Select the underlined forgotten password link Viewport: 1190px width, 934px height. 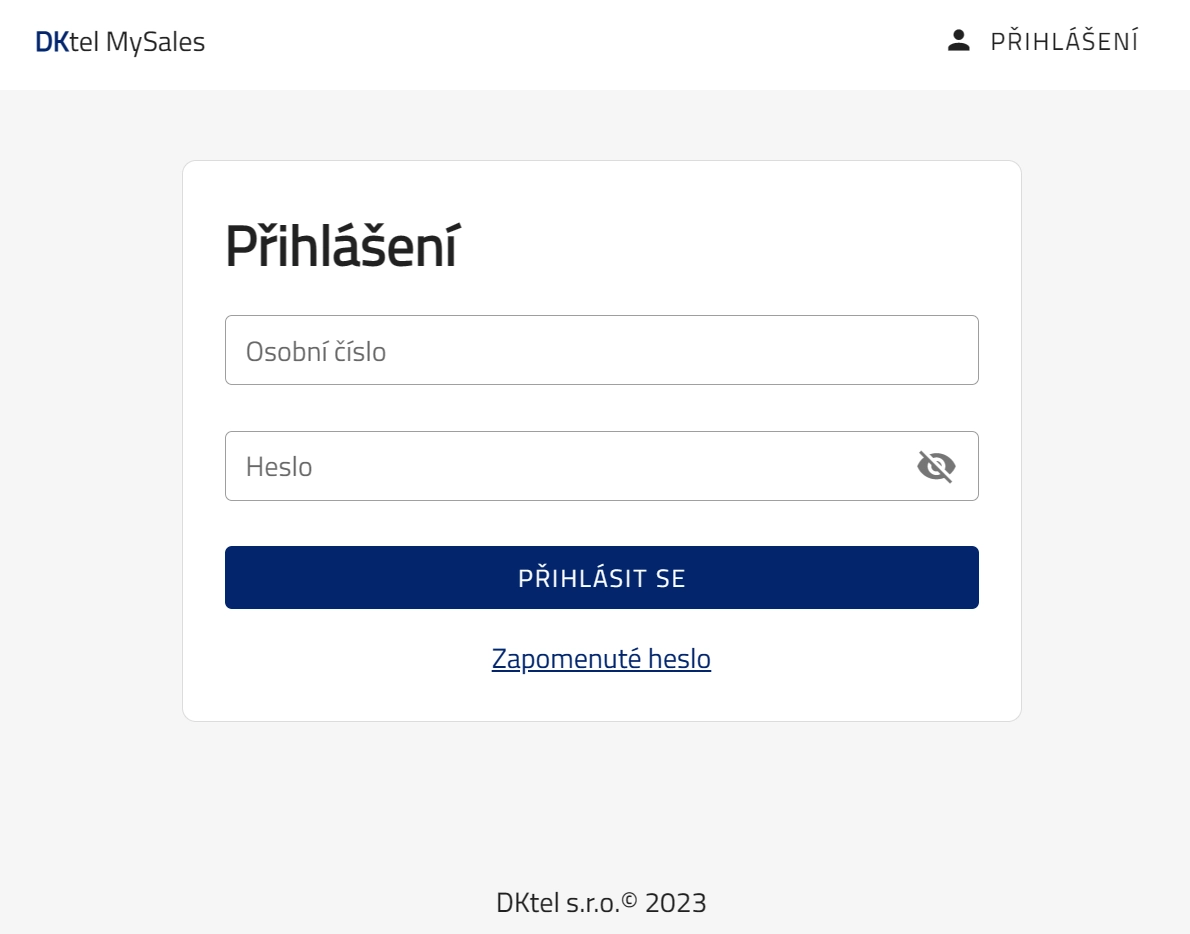point(601,658)
